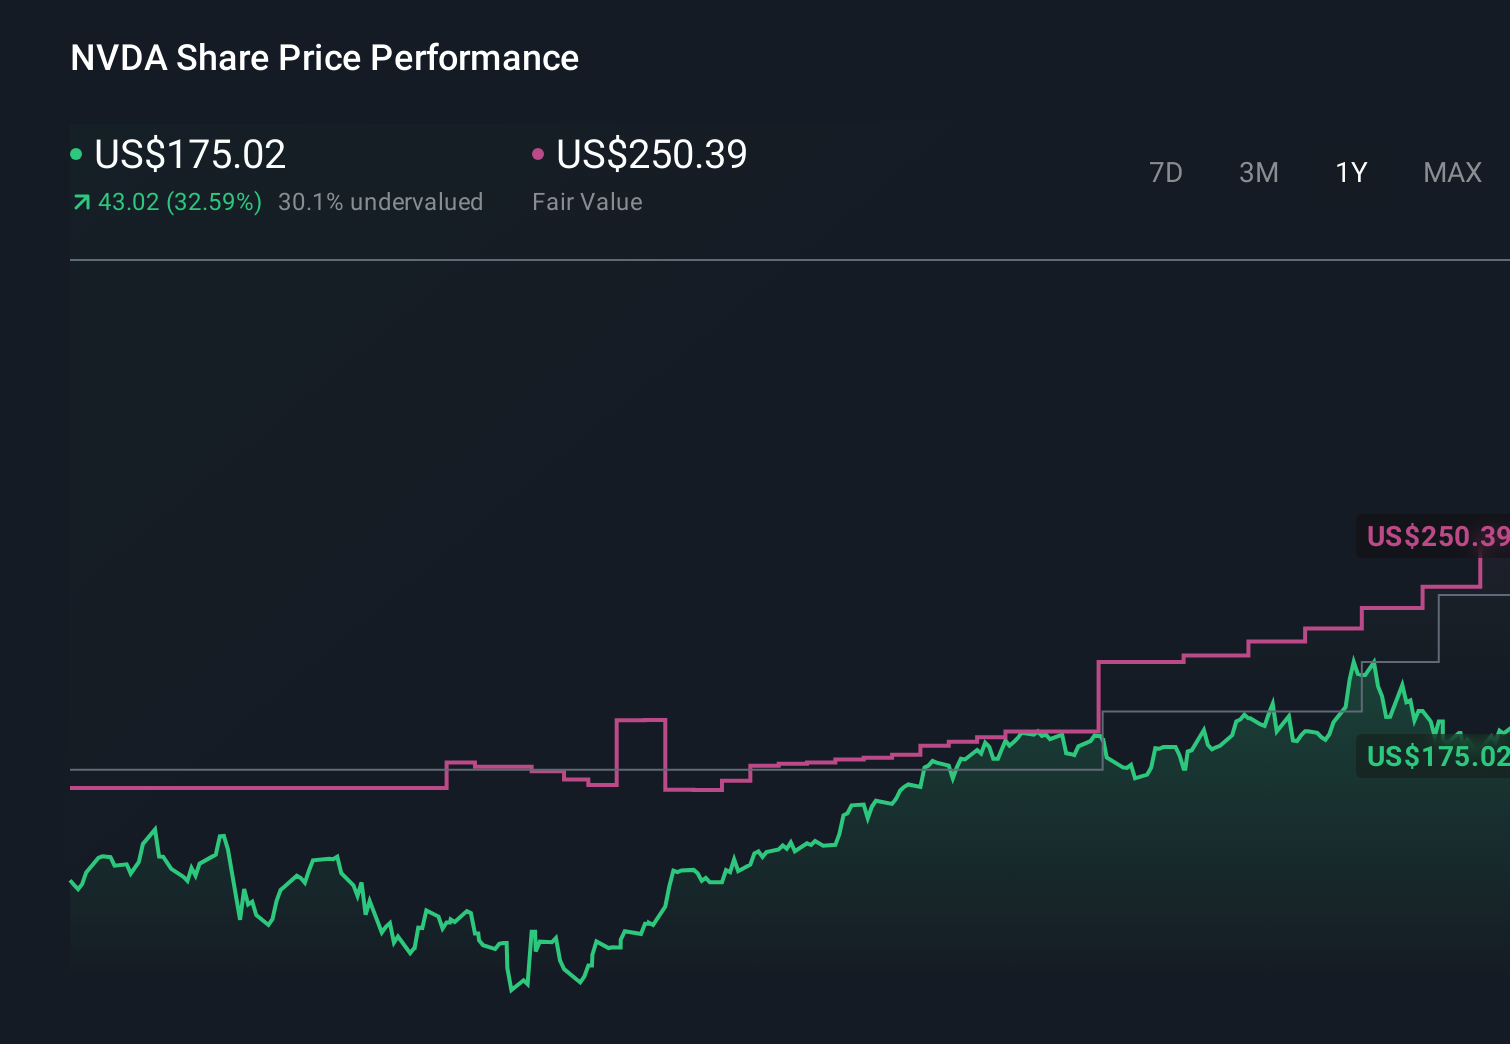Image resolution: width=1510 pixels, height=1044 pixels.
Task: Open the MAX time range view
Action: click(1452, 172)
